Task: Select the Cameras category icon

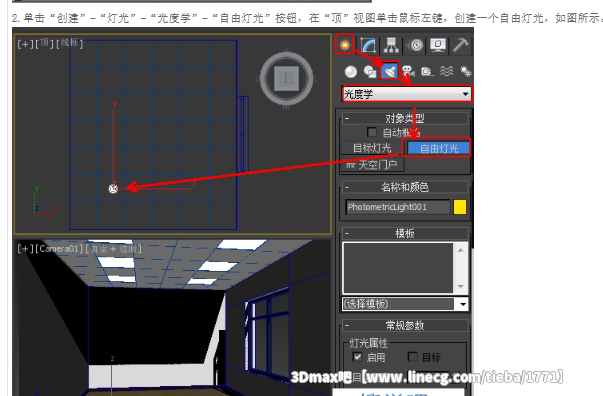Action: (408, 72)
